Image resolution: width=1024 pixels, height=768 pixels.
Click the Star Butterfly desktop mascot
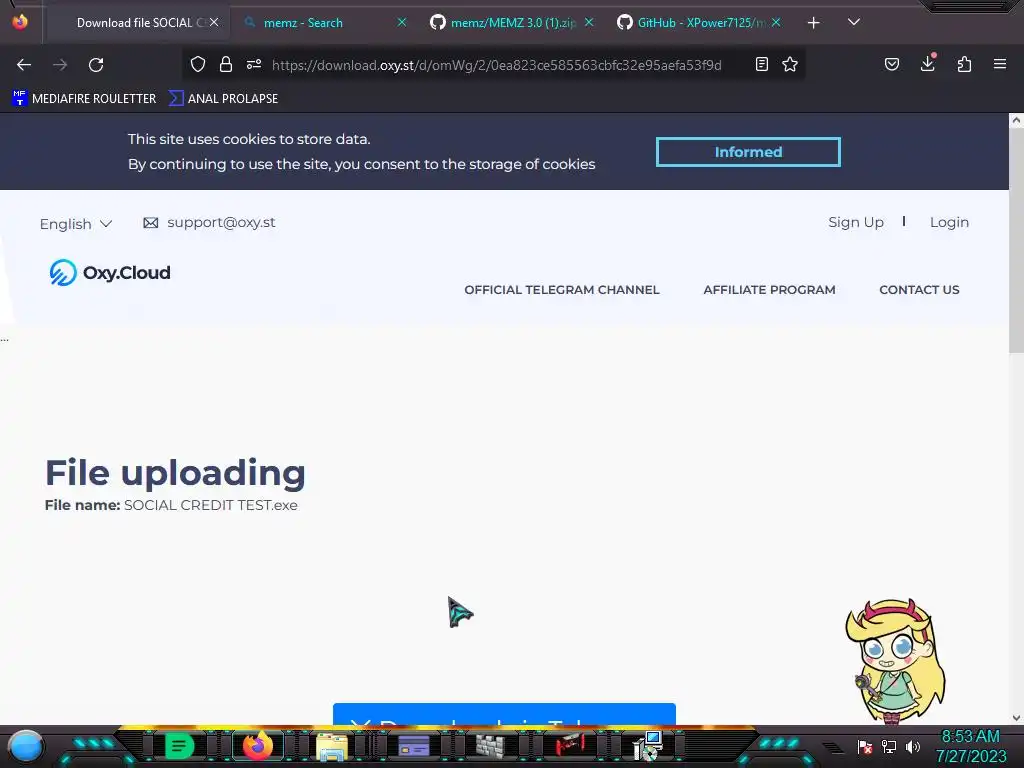[x=896, y=661]
